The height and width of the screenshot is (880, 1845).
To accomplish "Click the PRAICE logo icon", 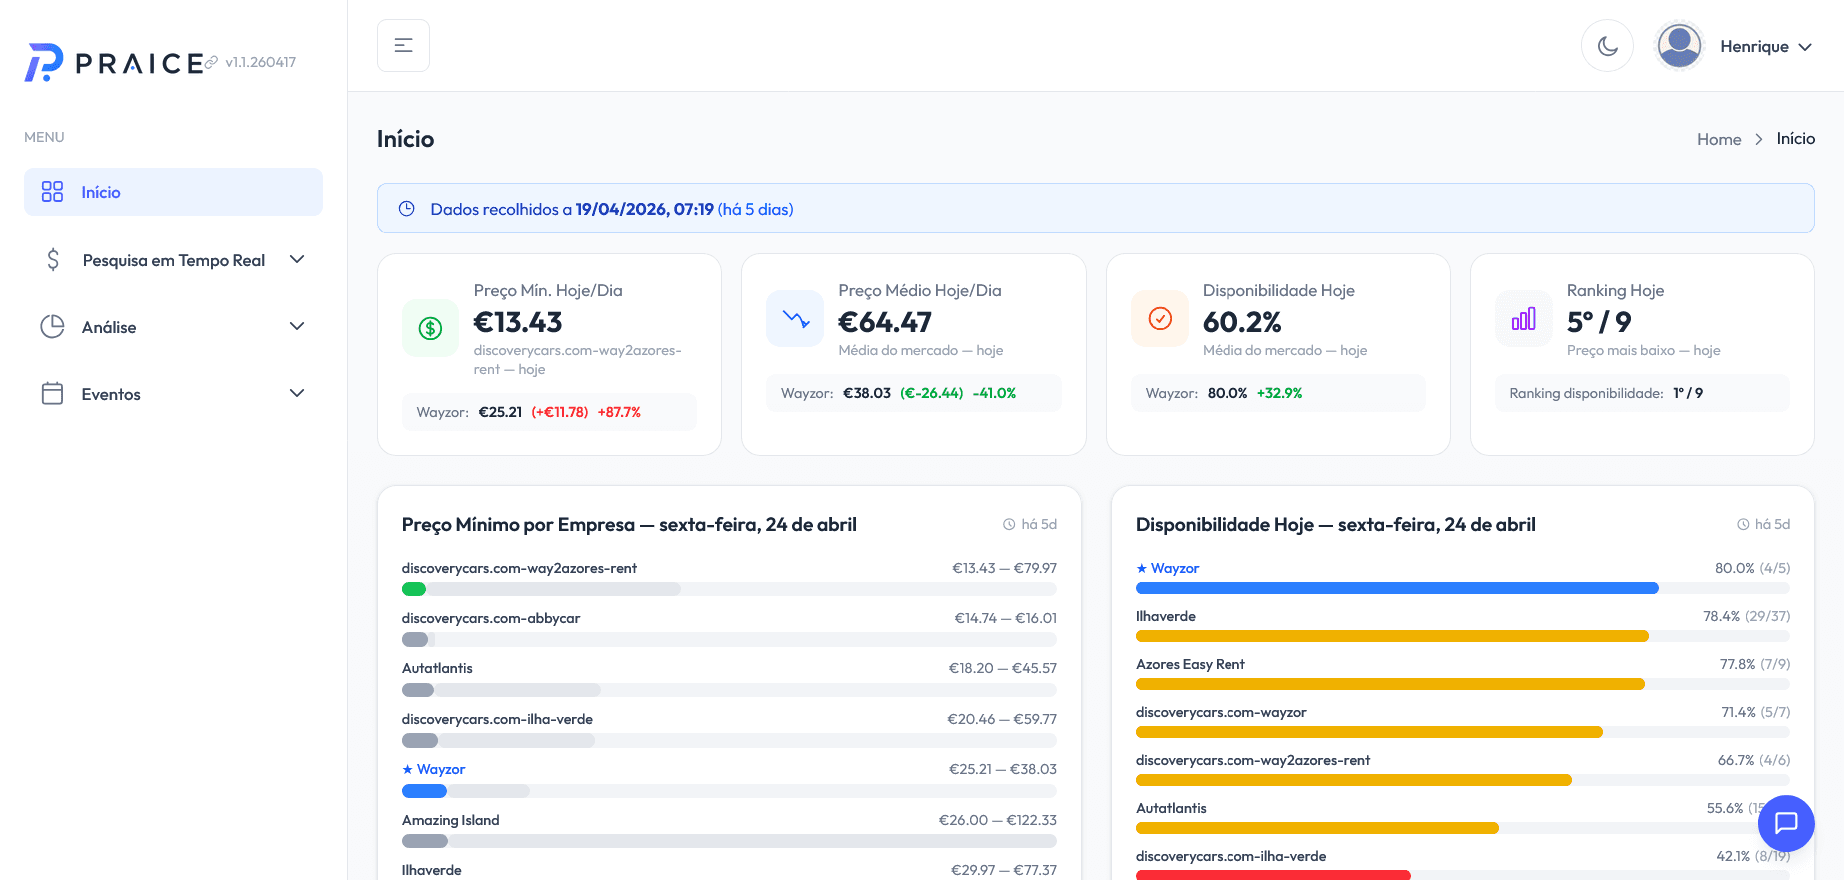I will pos(44,62).
